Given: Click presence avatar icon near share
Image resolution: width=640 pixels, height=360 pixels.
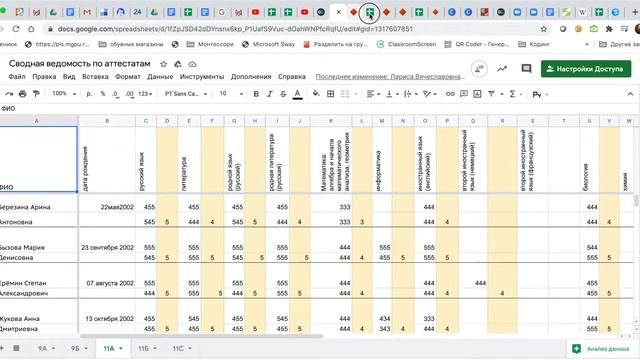Looking at the screenshot, I should point(479,69).
